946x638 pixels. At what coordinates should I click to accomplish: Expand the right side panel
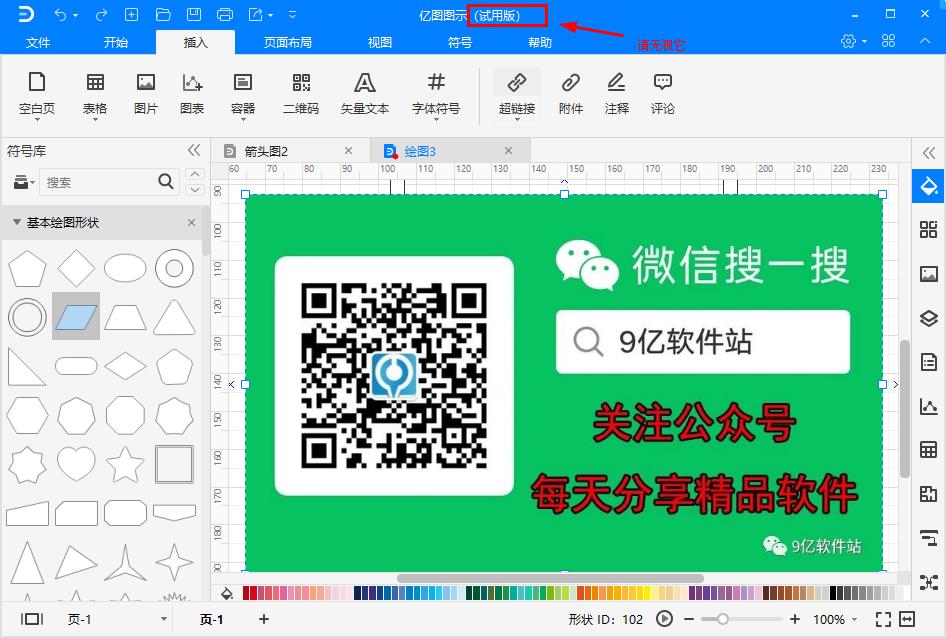[x=929, y=153]
